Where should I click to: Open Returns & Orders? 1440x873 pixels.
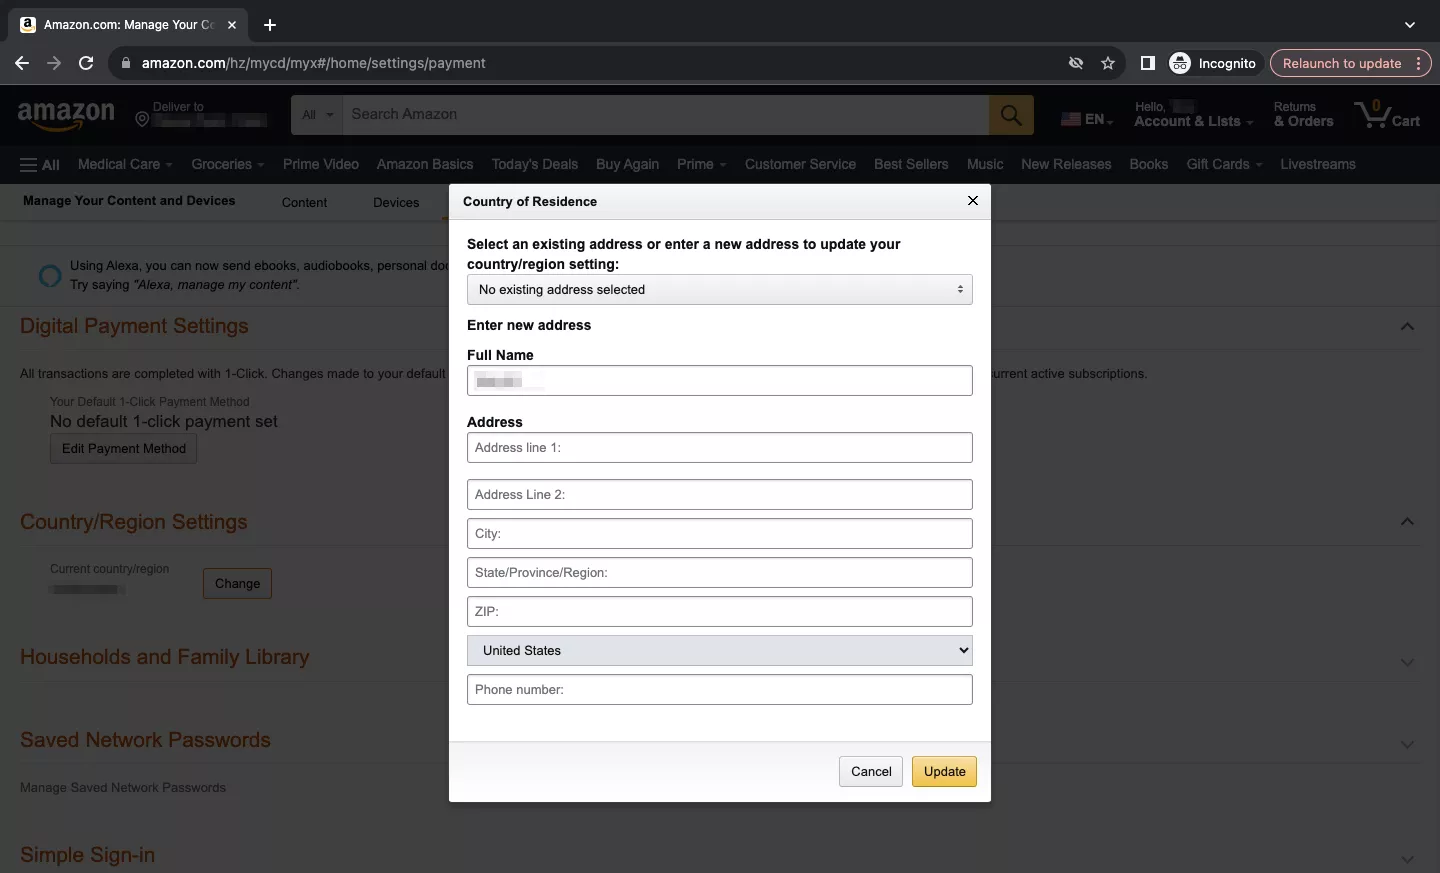point(1303,115)
